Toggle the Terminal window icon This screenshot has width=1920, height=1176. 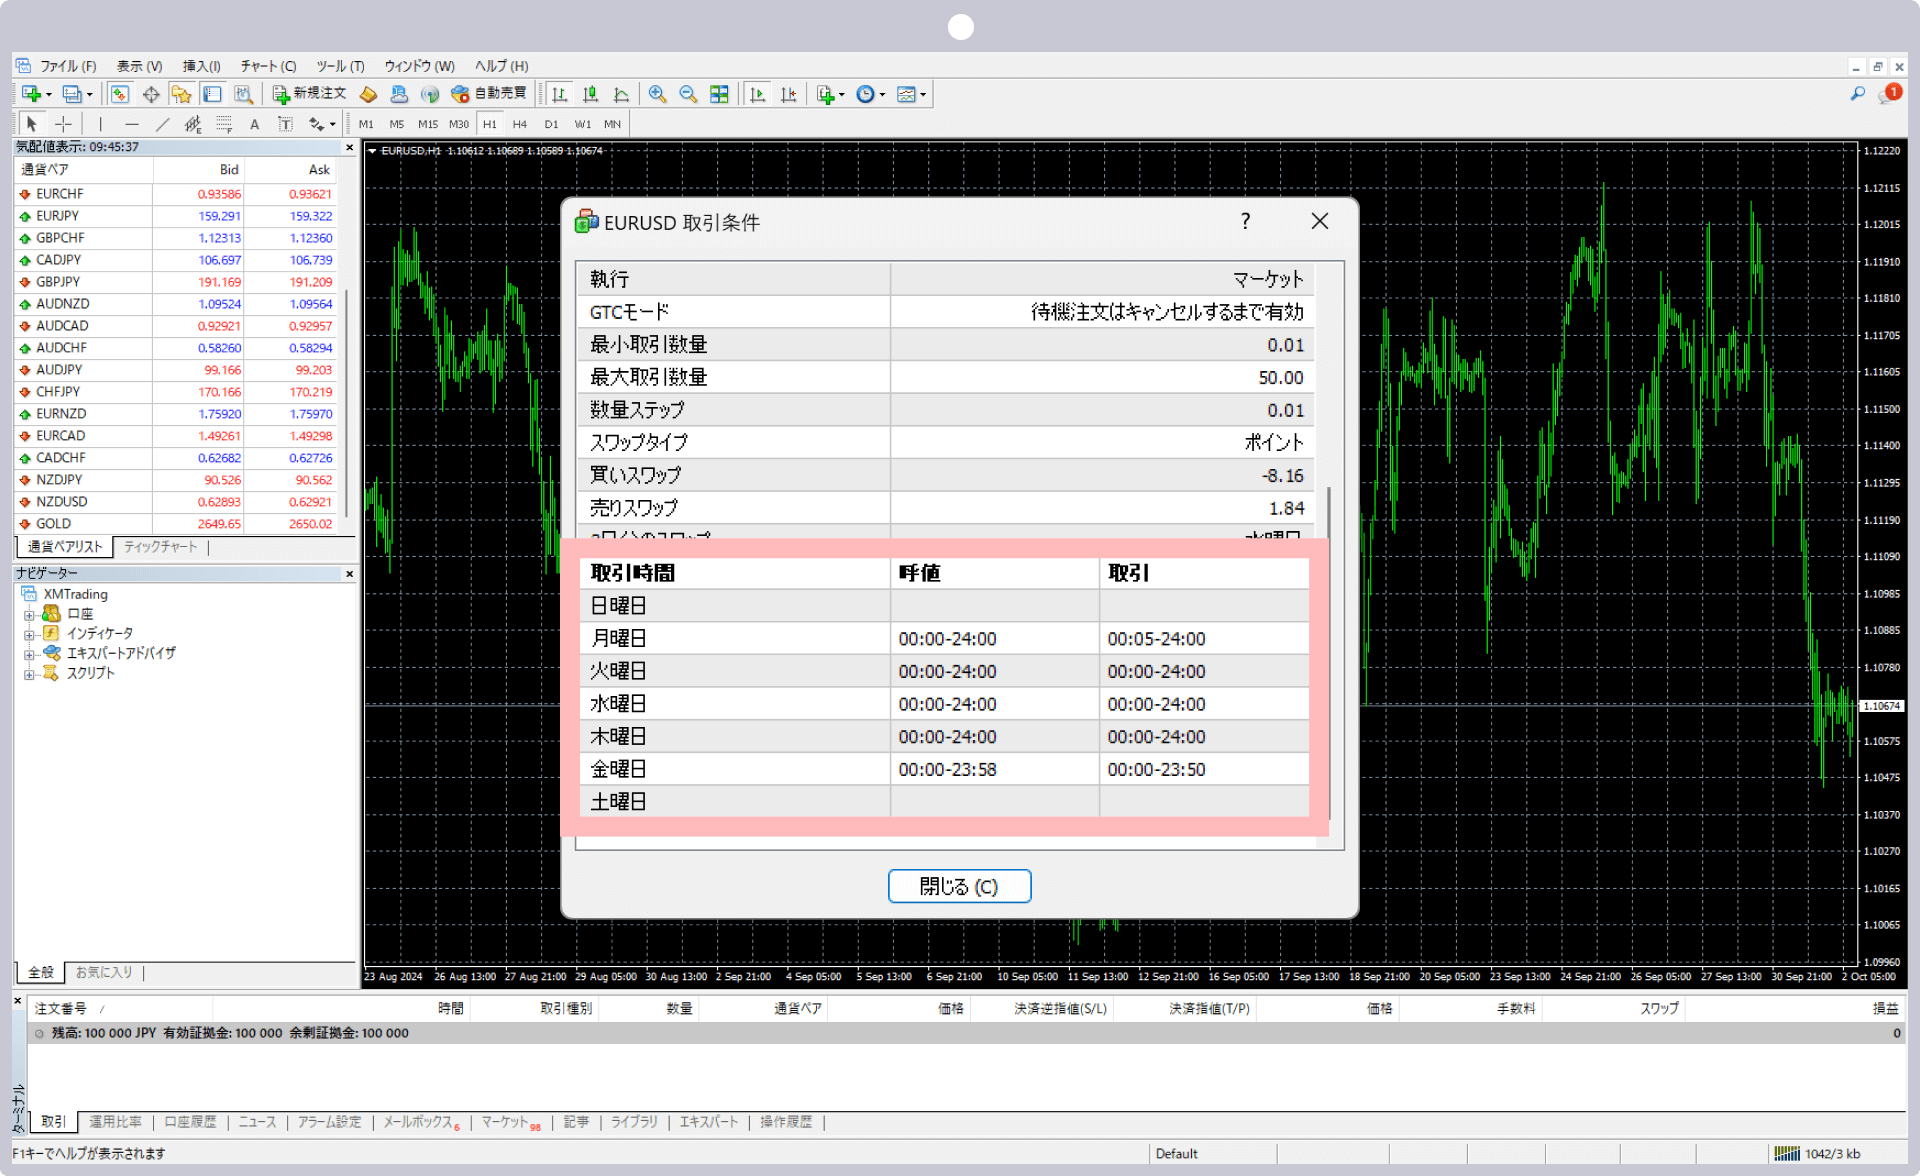coord(212,94)
